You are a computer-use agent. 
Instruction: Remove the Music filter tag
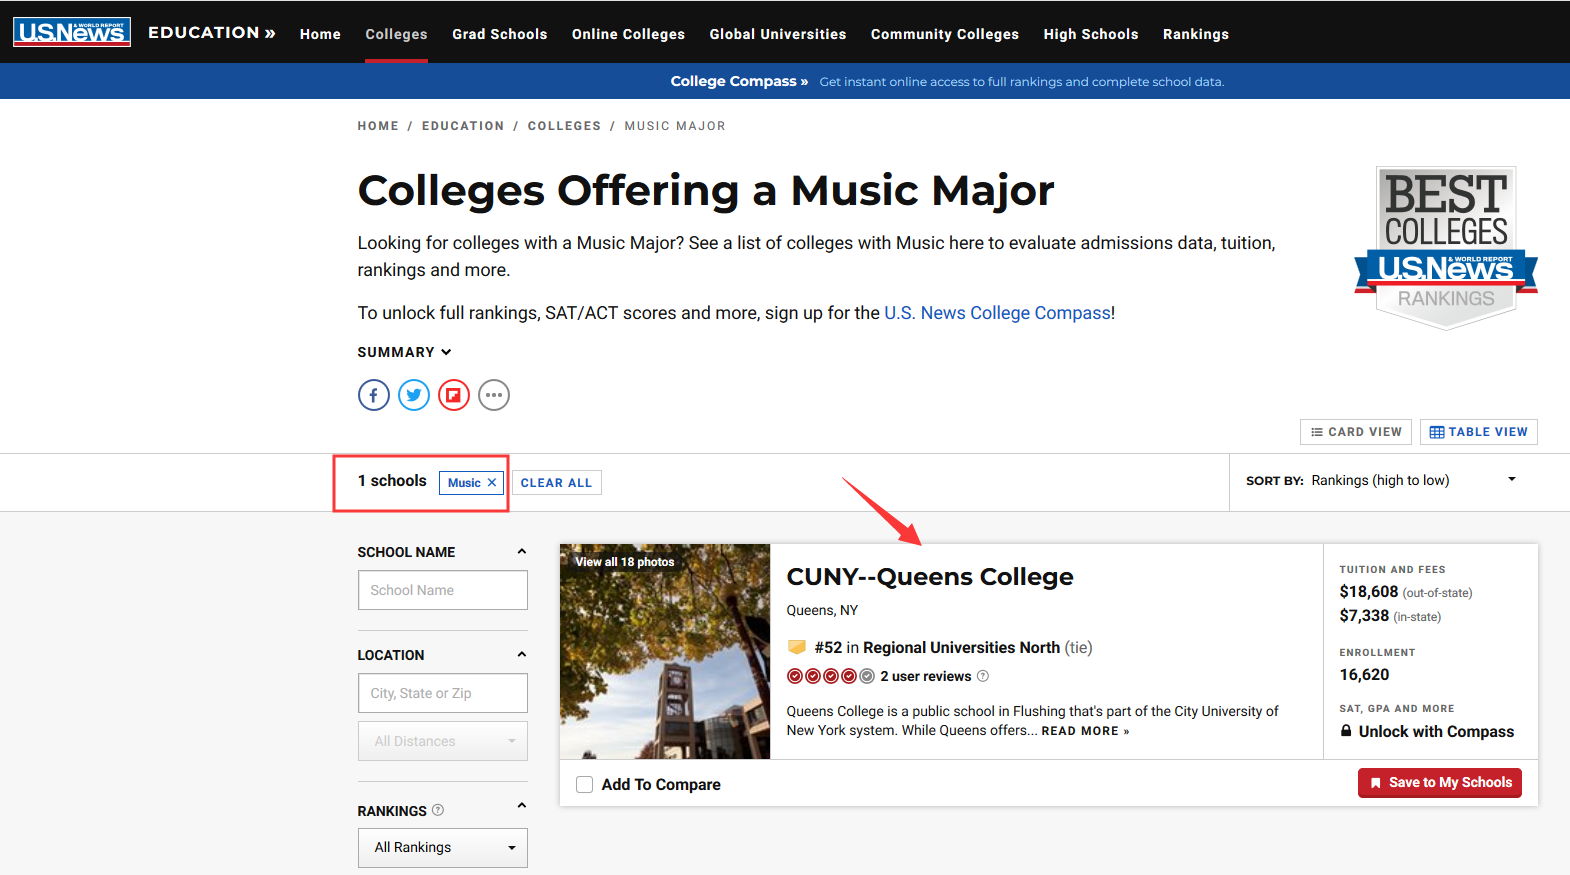pyautogui.click(x=492, y=483)
